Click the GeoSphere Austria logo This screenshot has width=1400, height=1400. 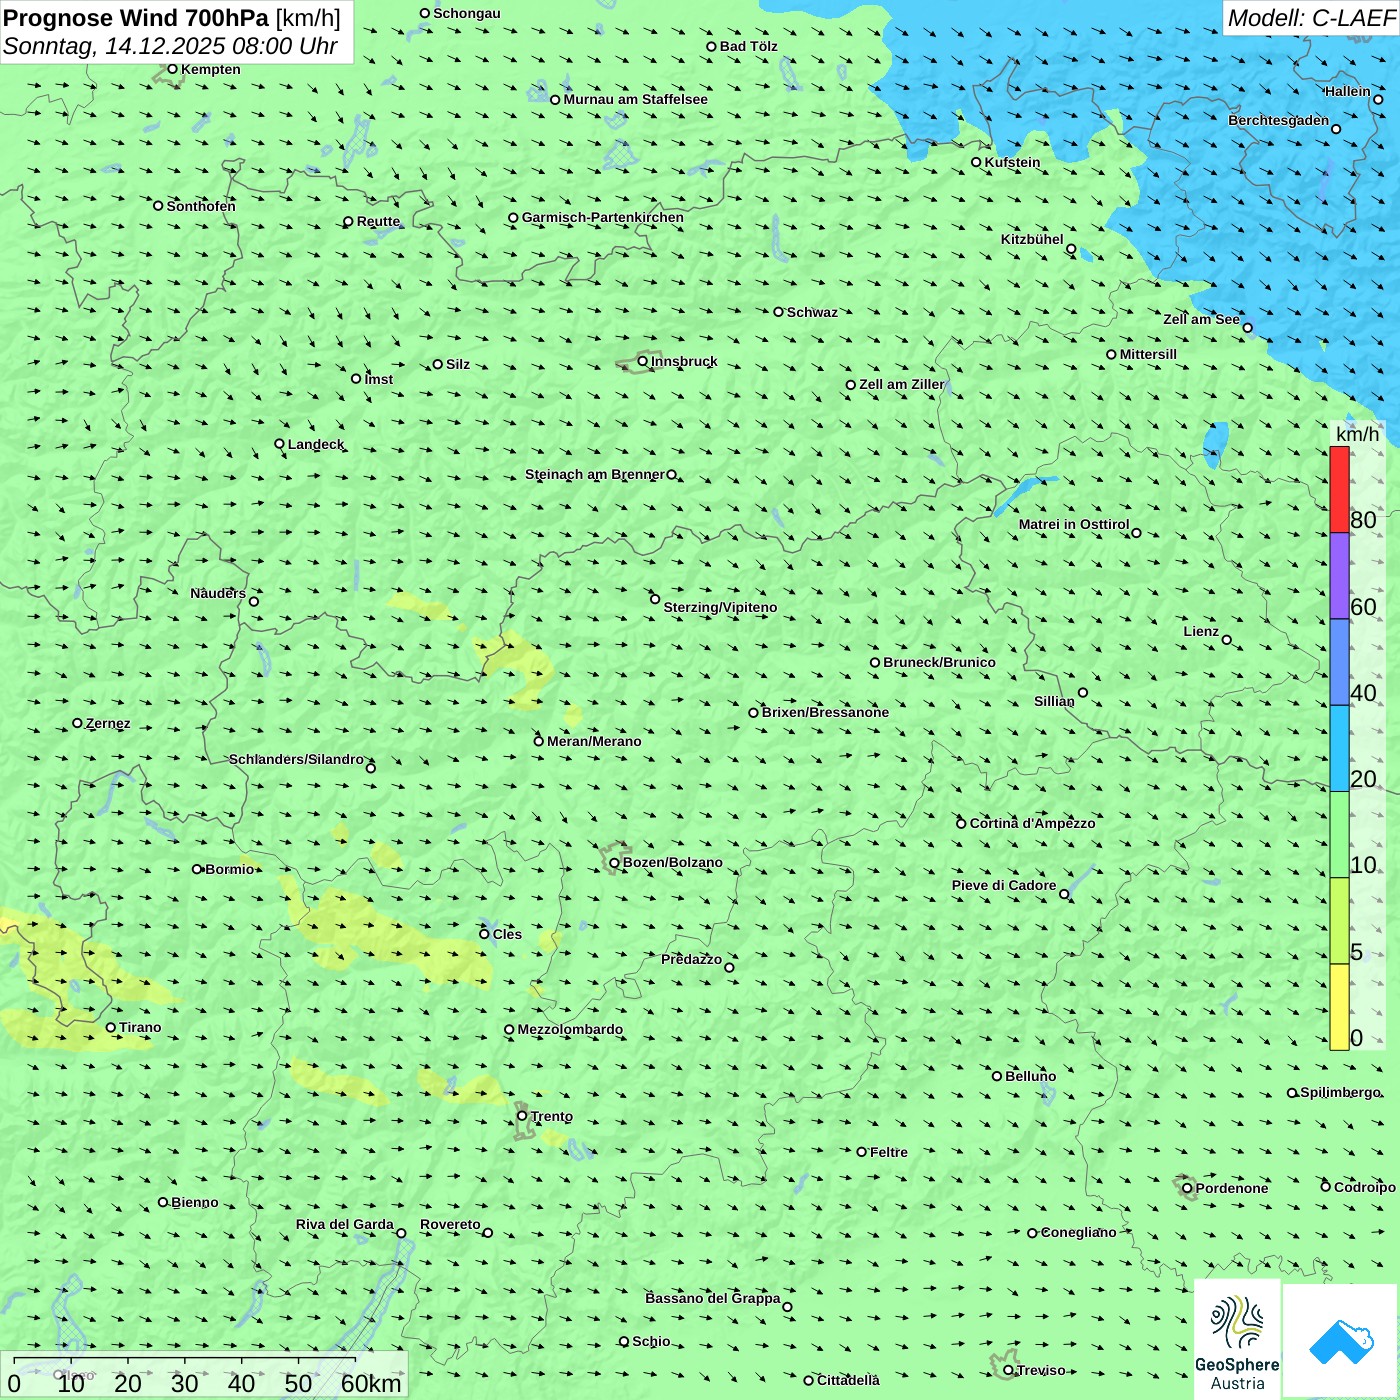(1237, 1341)
